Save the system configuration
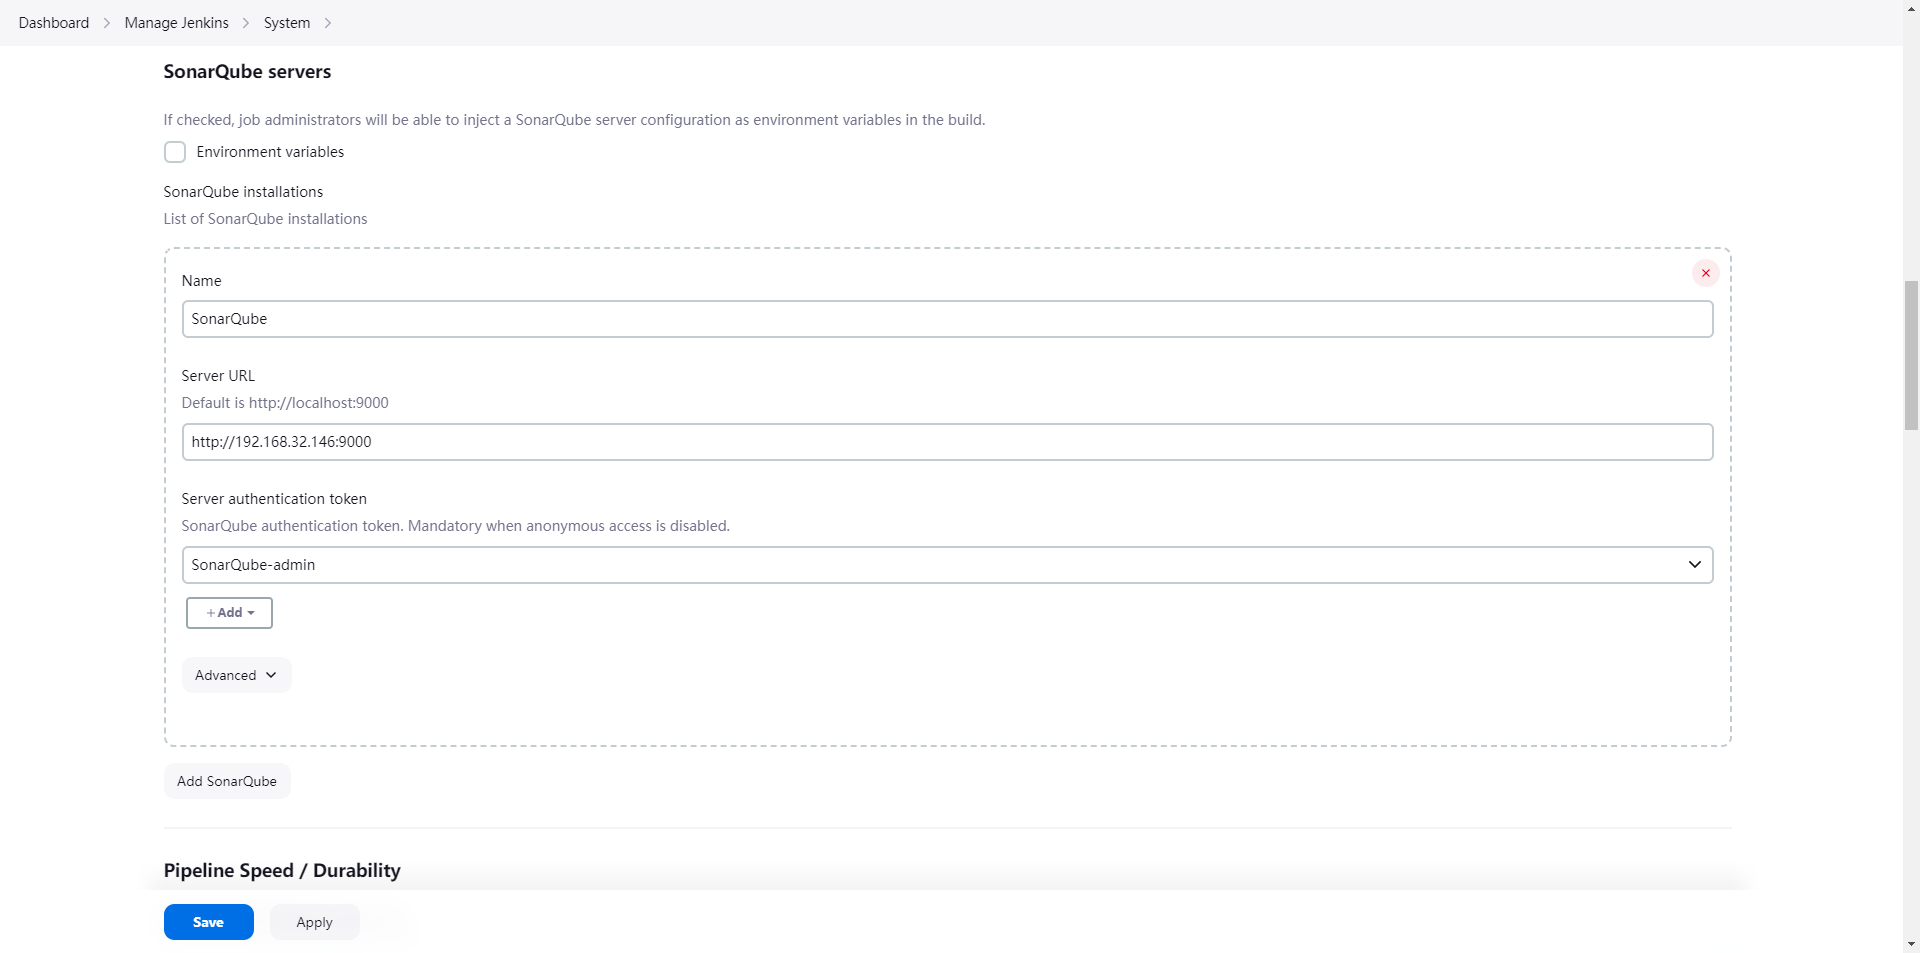The height and width of the screenshot is (953, 1920). (x=208, y=922)
